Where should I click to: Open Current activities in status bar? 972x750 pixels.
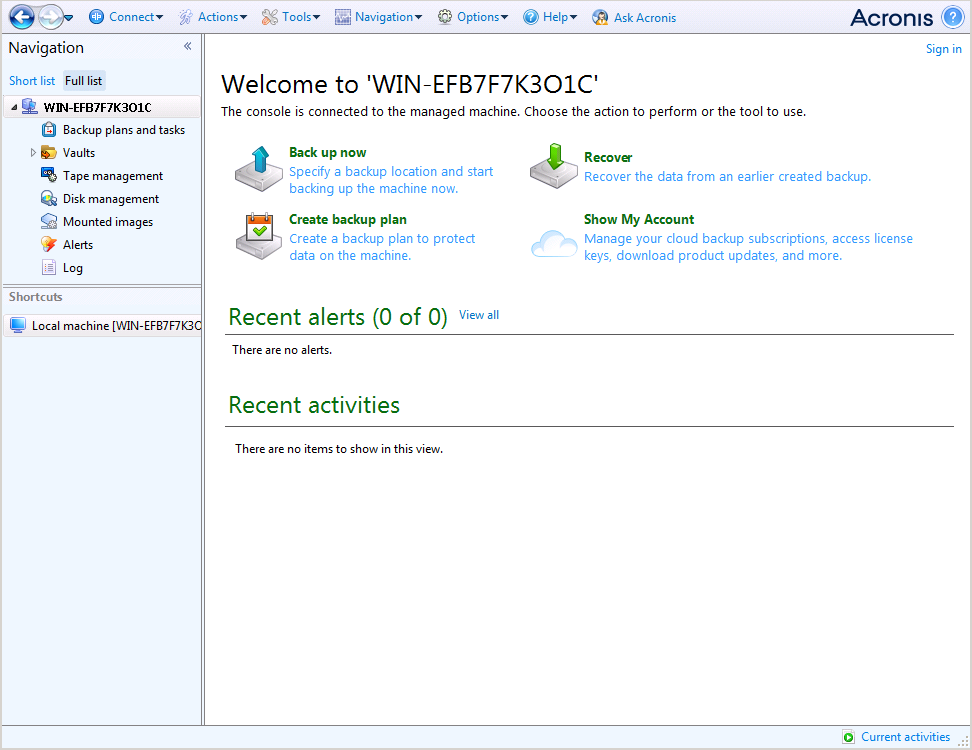coord(905,736)
